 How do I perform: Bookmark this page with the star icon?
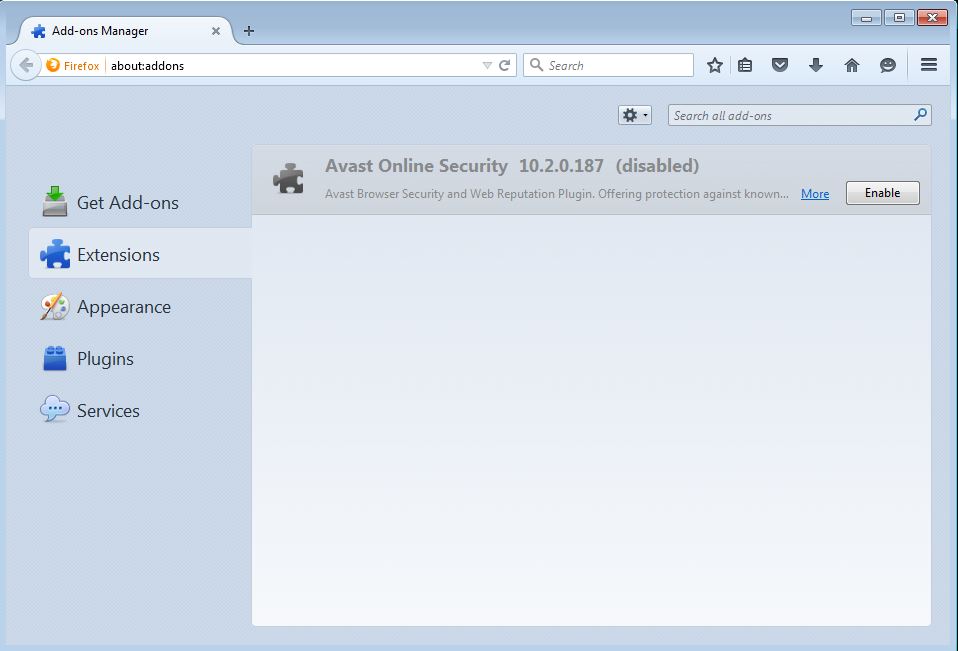click(x=714, y=65)
